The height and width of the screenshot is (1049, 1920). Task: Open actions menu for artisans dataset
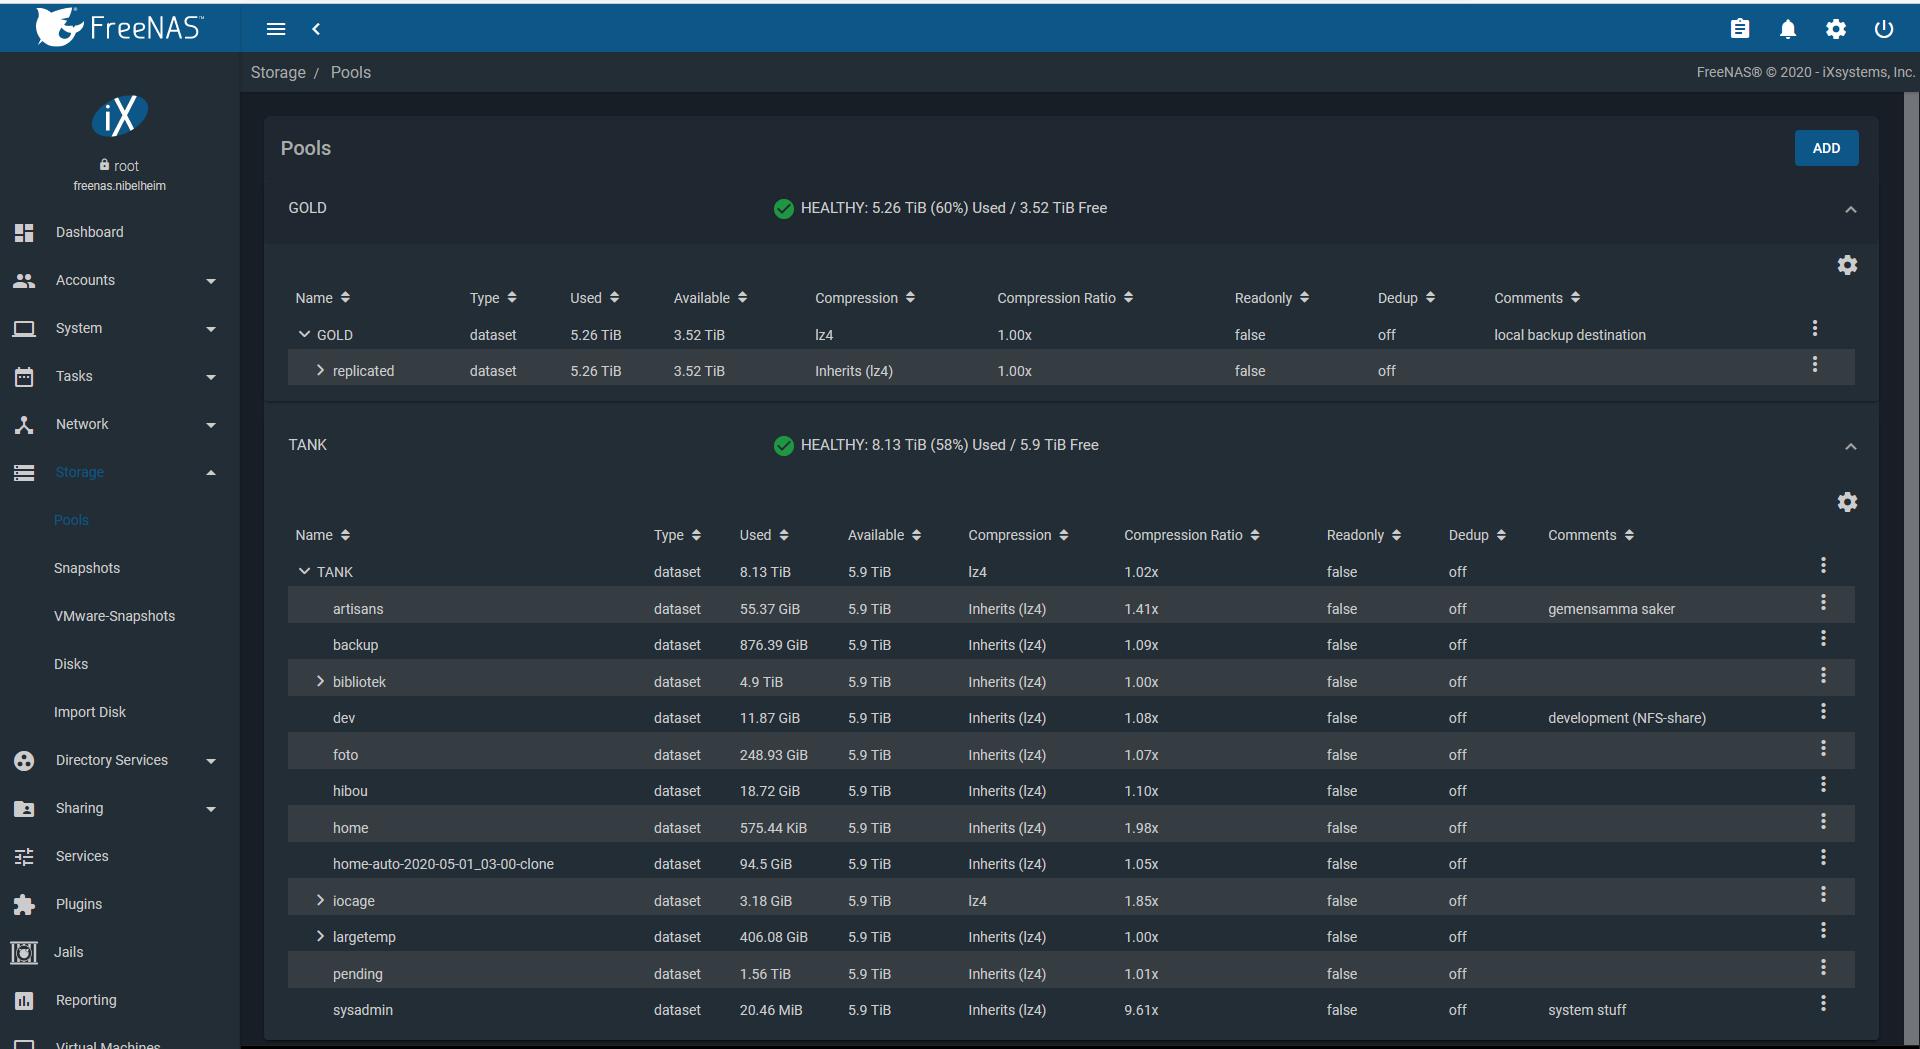coord(1823,602)
